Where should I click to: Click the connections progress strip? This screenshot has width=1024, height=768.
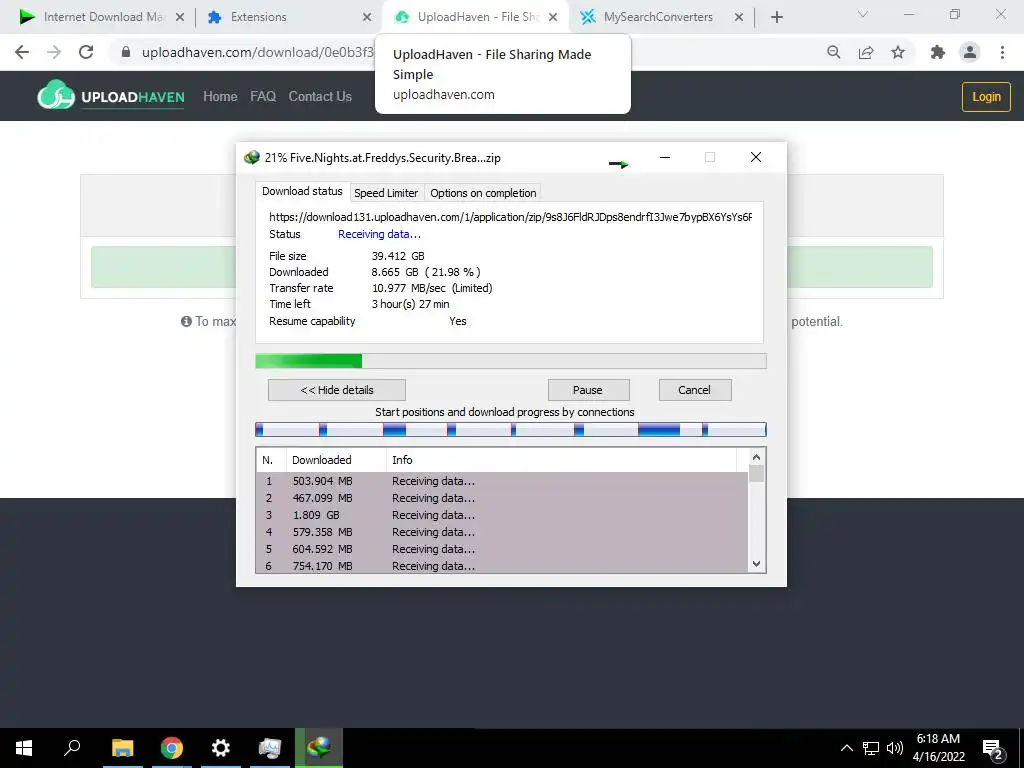pos(511,430)
